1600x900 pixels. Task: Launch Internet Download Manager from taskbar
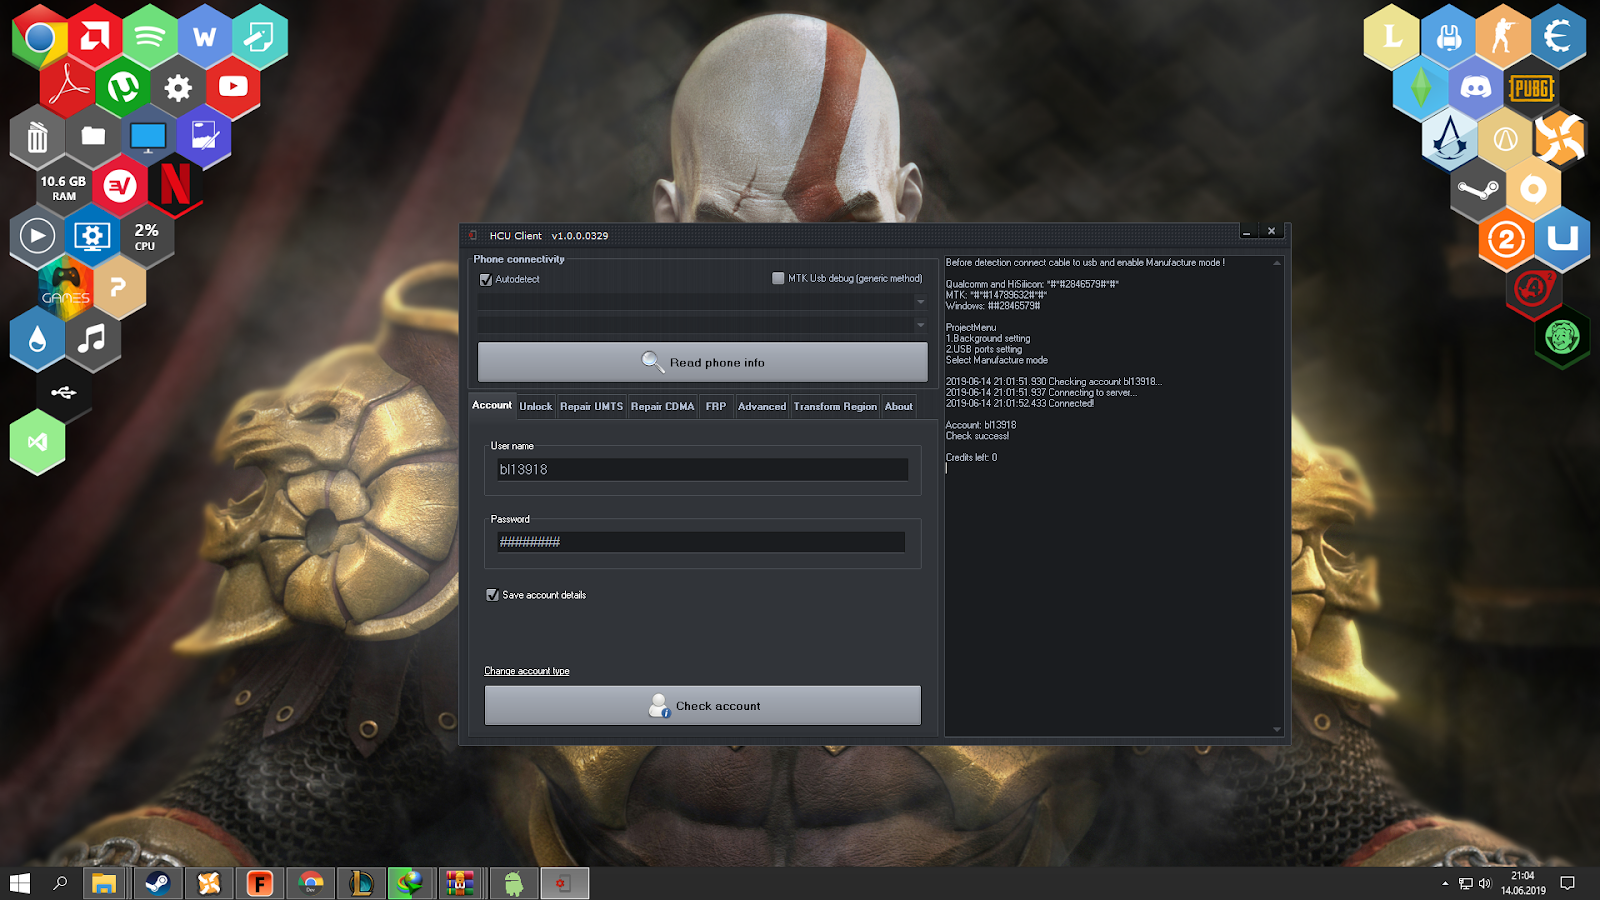click(x=409, y=883)
